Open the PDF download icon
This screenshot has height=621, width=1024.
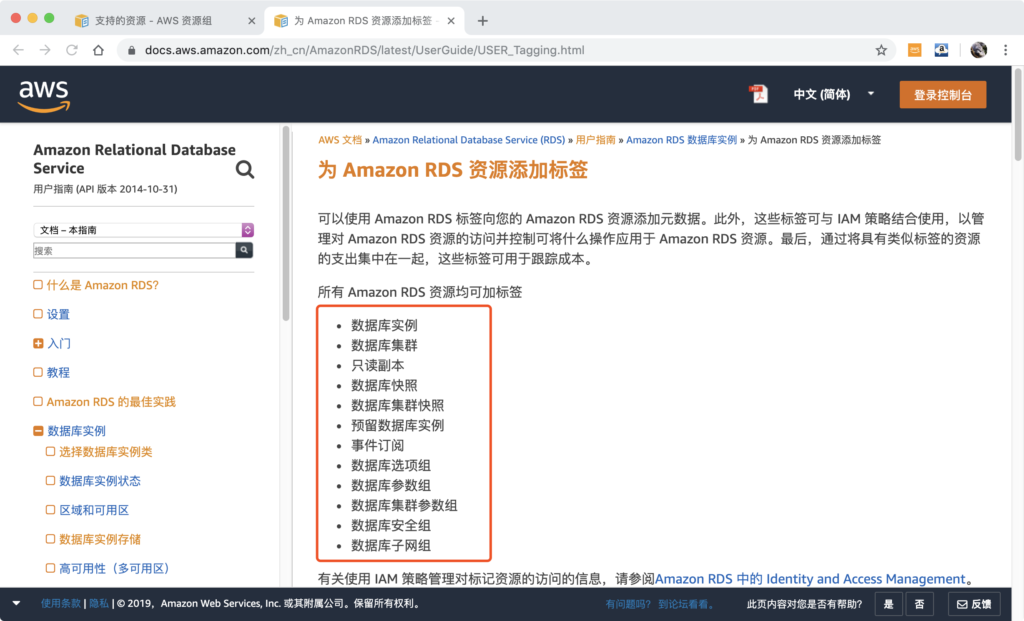tap(758, 94)
